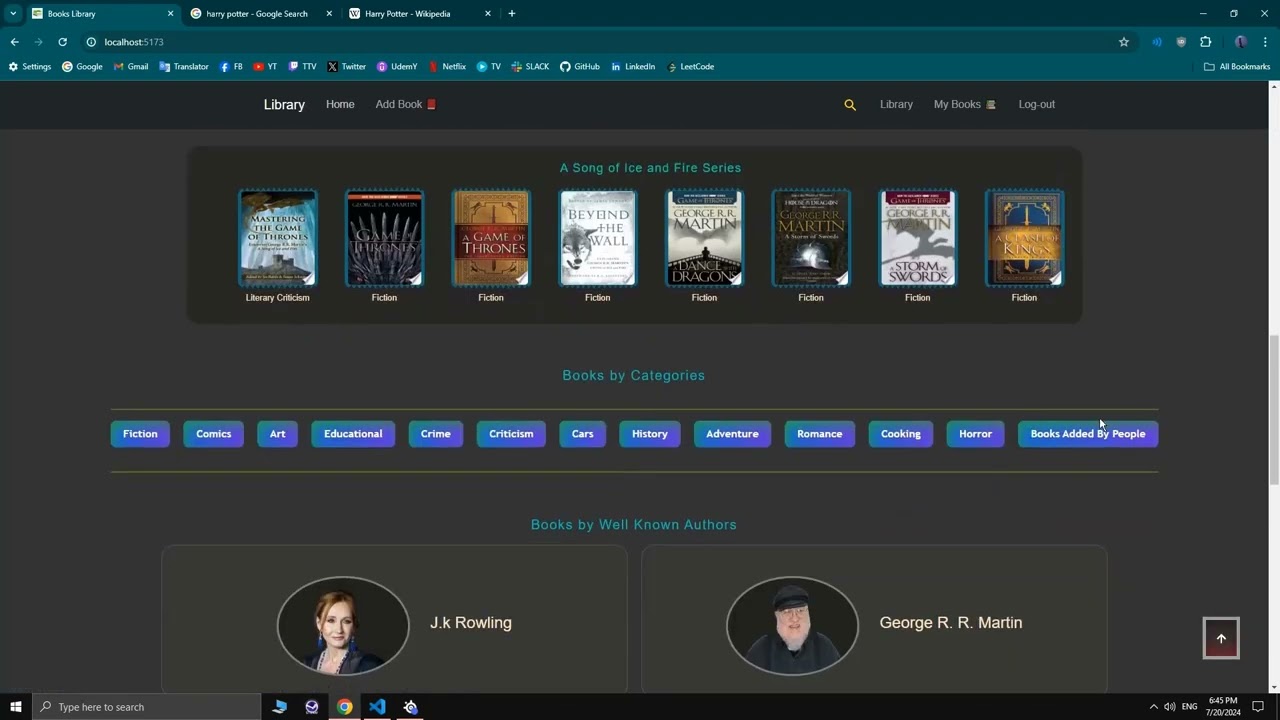Click the scroll-to-top arrow button
Viewport: 1280px width, 720px height.
click(x=1221, y=638)
